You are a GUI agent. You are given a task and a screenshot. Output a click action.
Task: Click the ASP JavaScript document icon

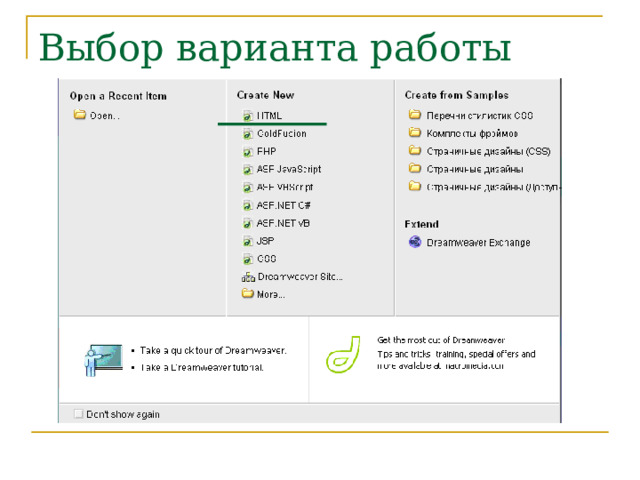(247, 169)
